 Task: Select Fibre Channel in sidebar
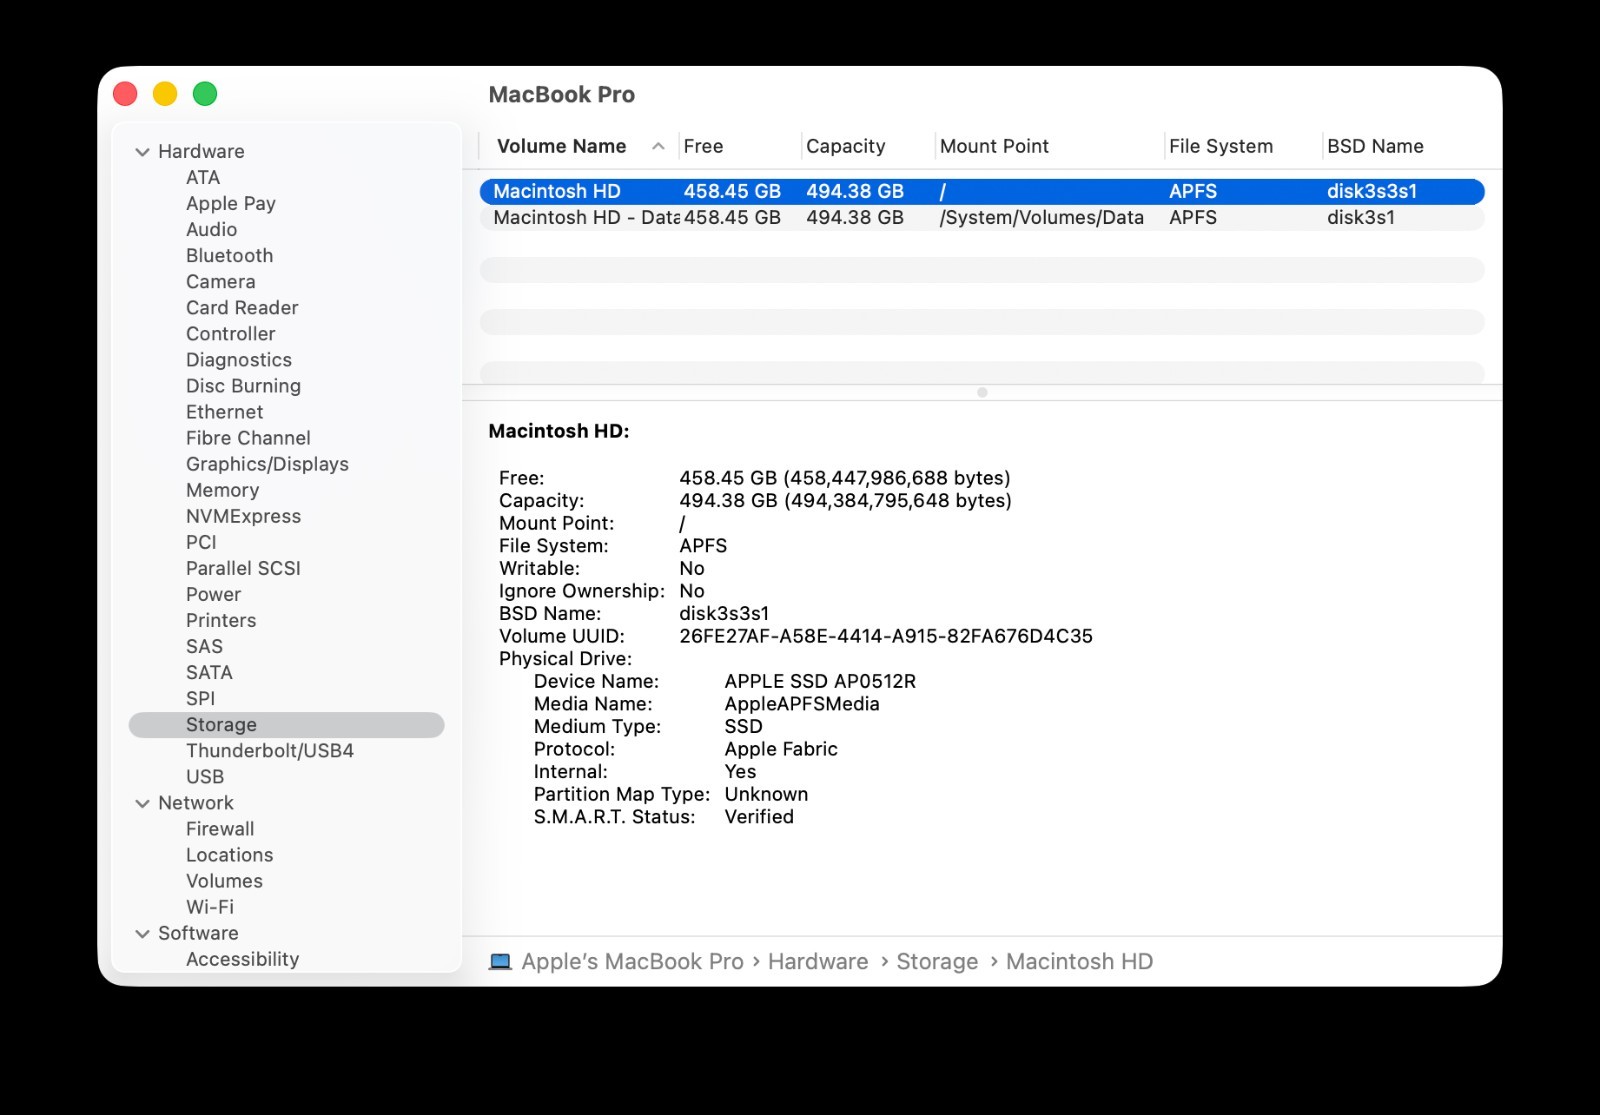pos(248,437)
